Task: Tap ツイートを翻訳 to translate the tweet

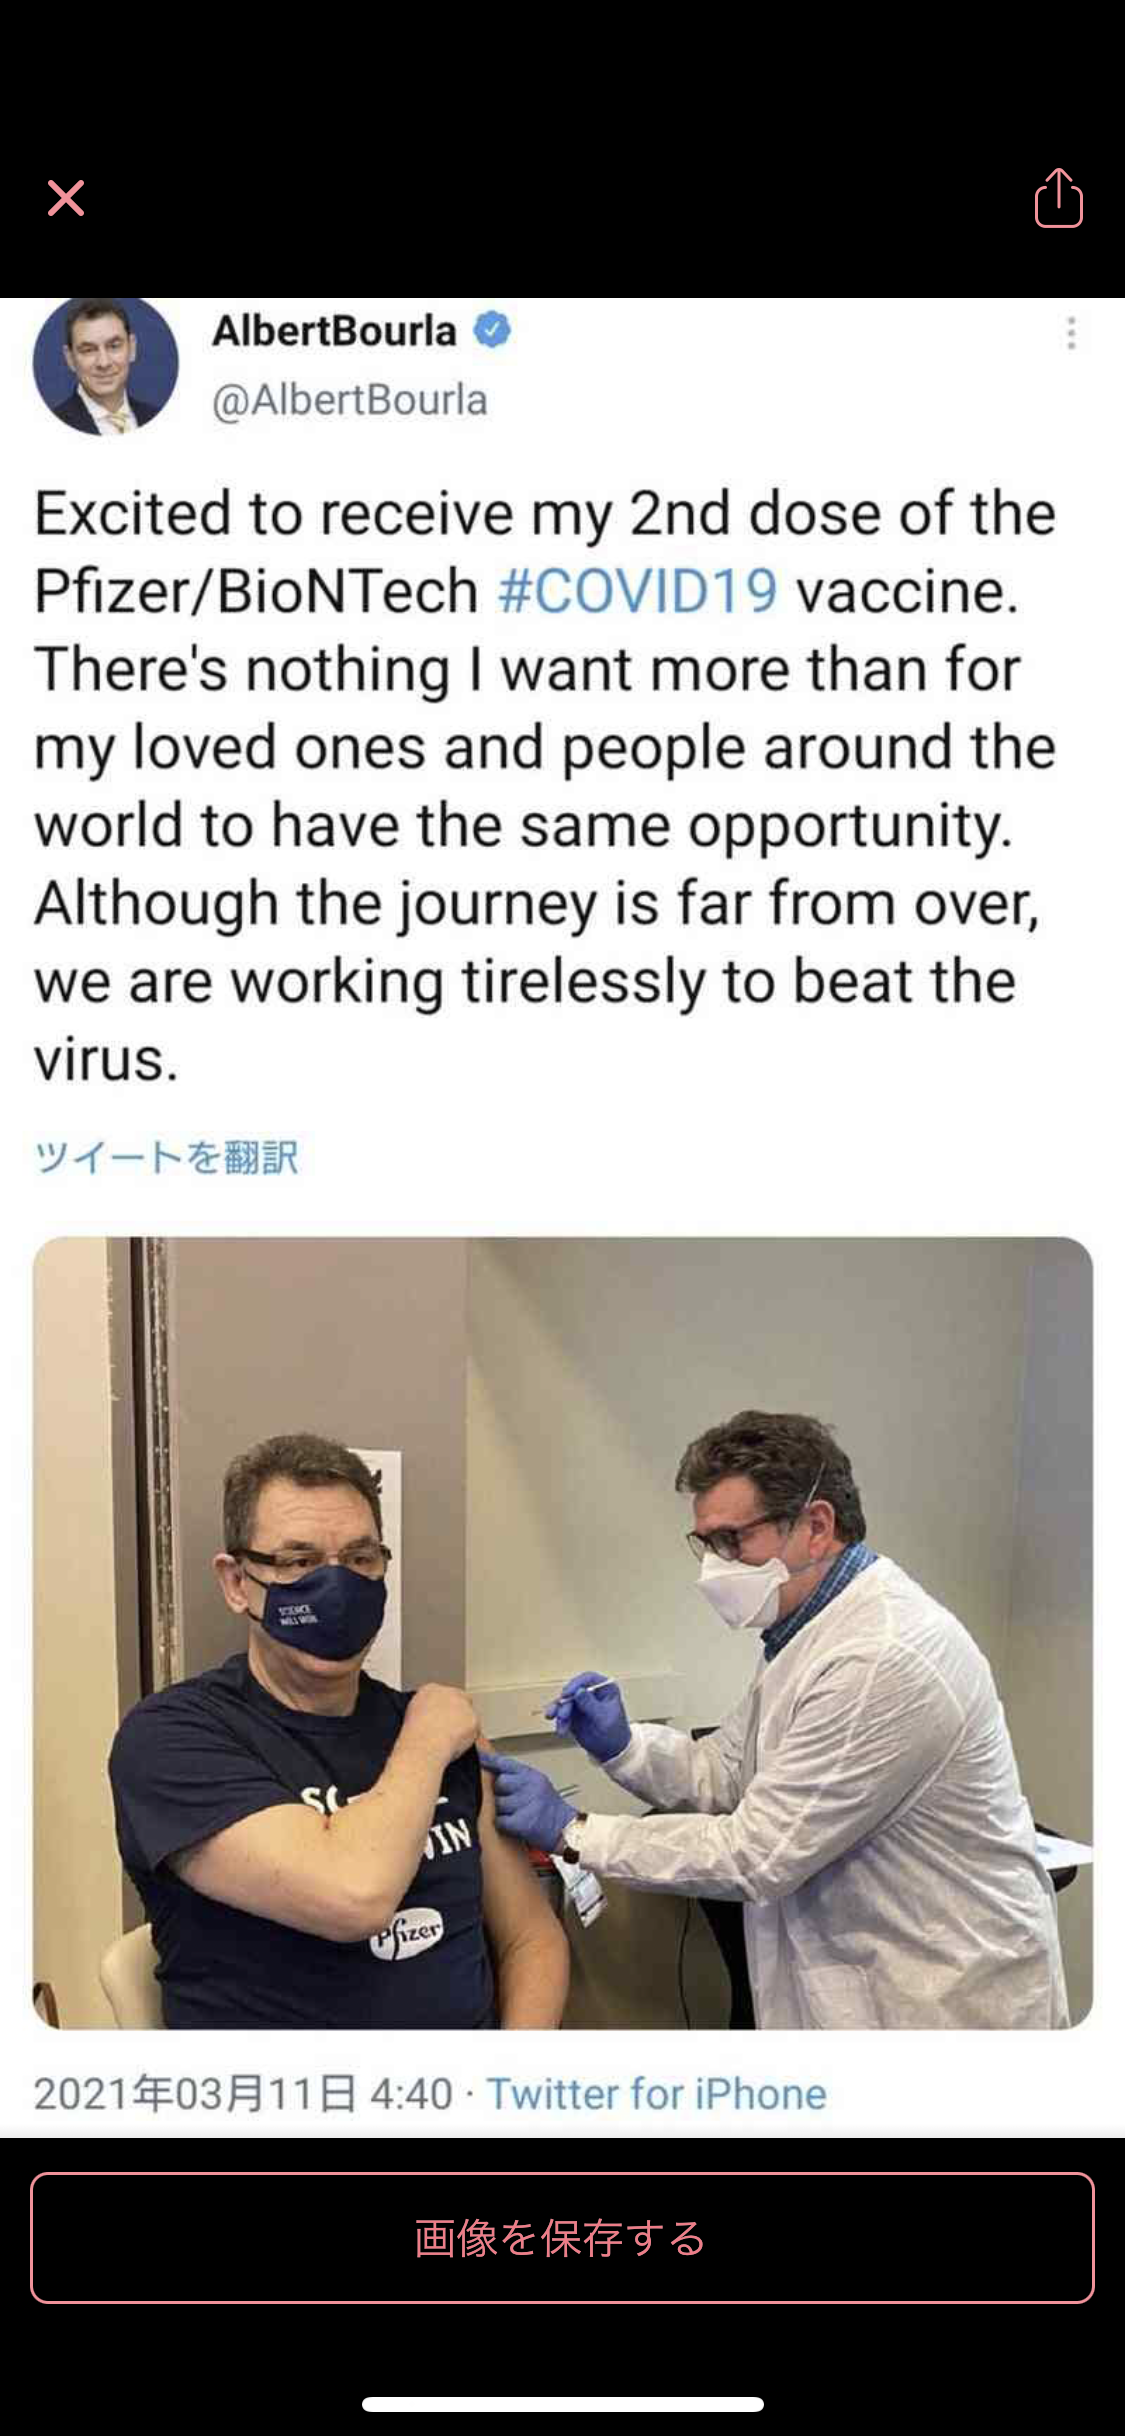Action: [x=166, y=1157]
